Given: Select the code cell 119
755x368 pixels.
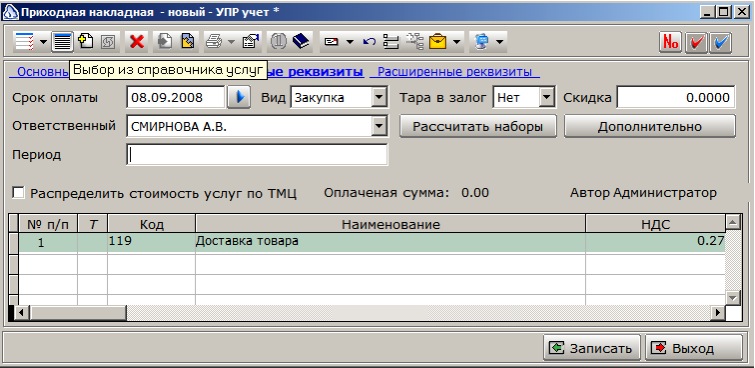Looking at the screenshot, I should point(152,242).
